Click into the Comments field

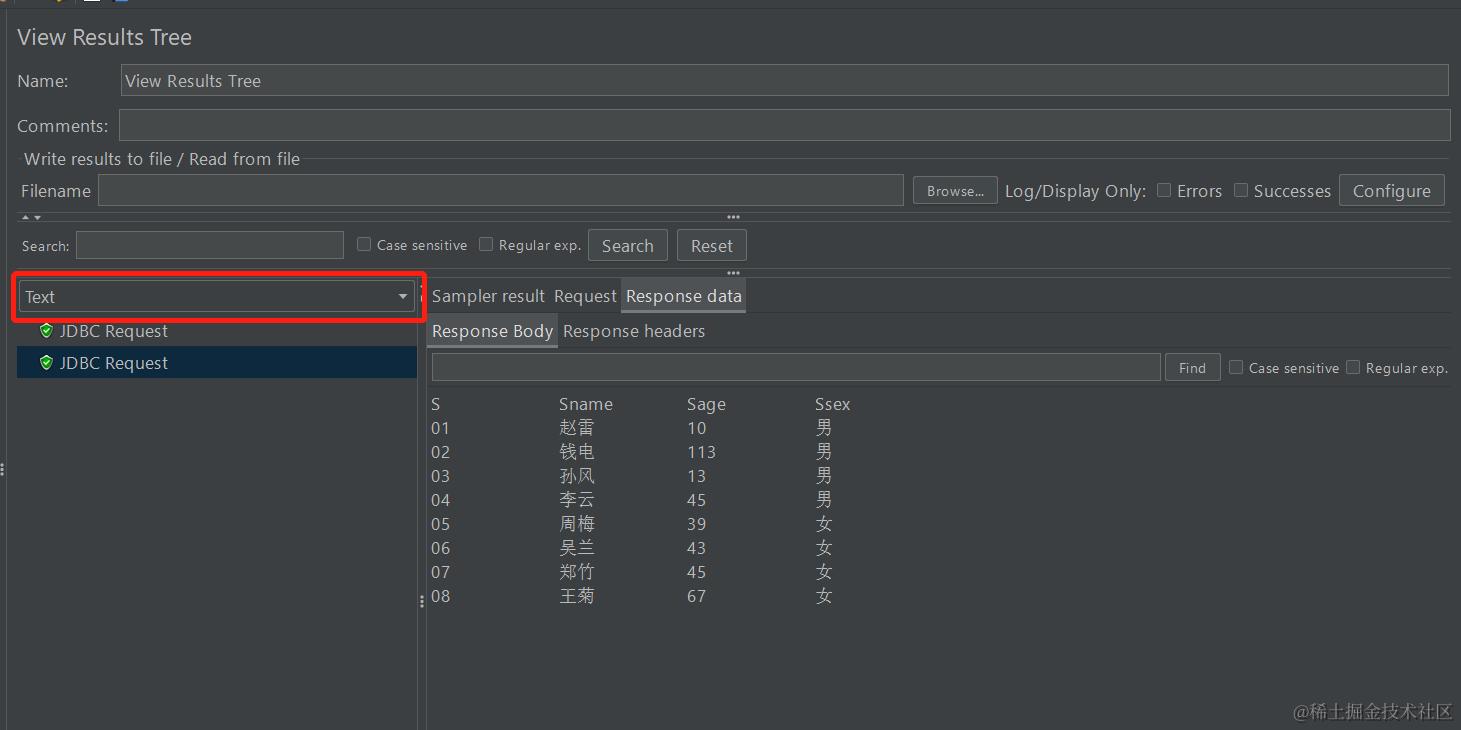point(785,125)
